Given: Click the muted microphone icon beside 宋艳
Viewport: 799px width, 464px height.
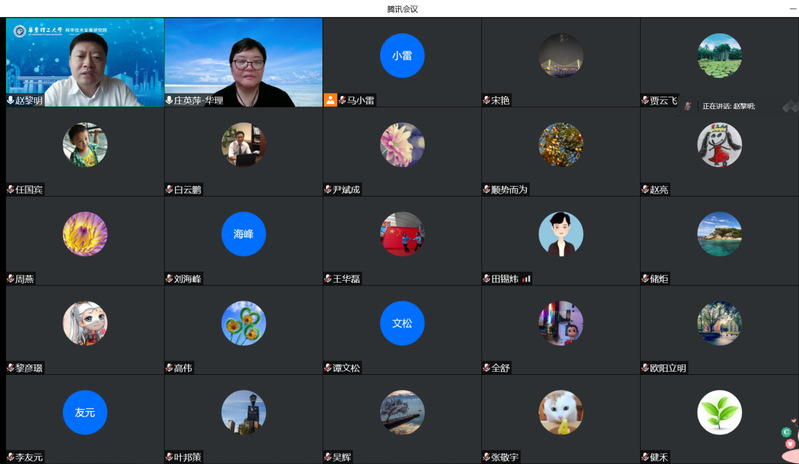Looking at the screenshot, I should tap(486, 101).
